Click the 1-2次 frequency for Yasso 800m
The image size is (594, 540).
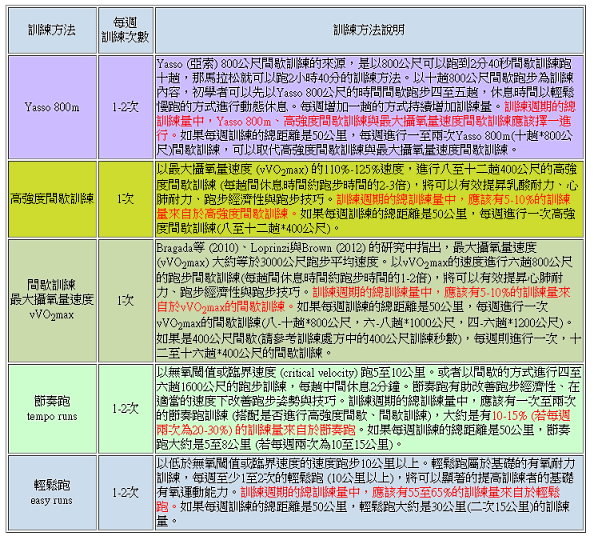[126, 107]
